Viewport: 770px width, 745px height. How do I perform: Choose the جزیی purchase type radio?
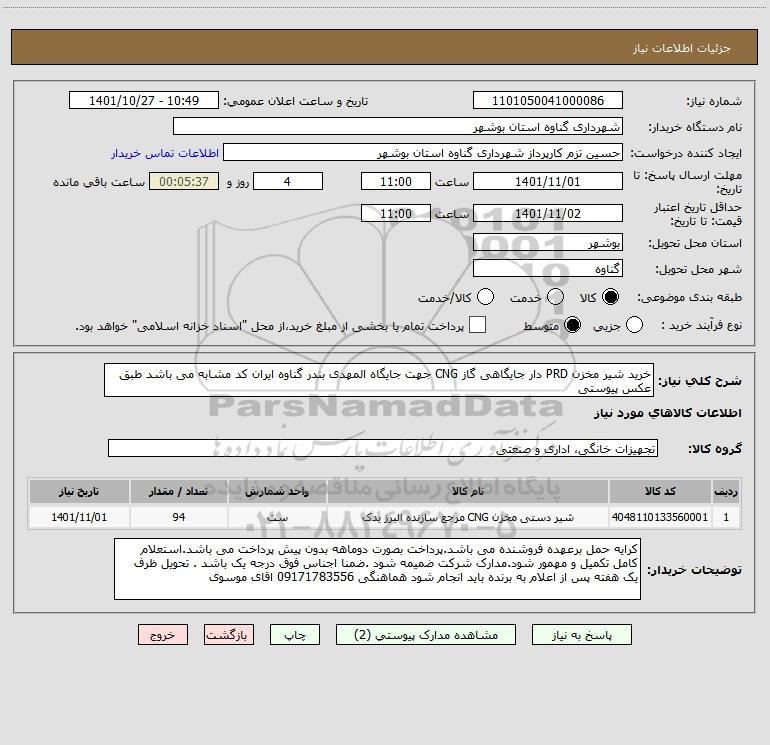coord(634,325)
